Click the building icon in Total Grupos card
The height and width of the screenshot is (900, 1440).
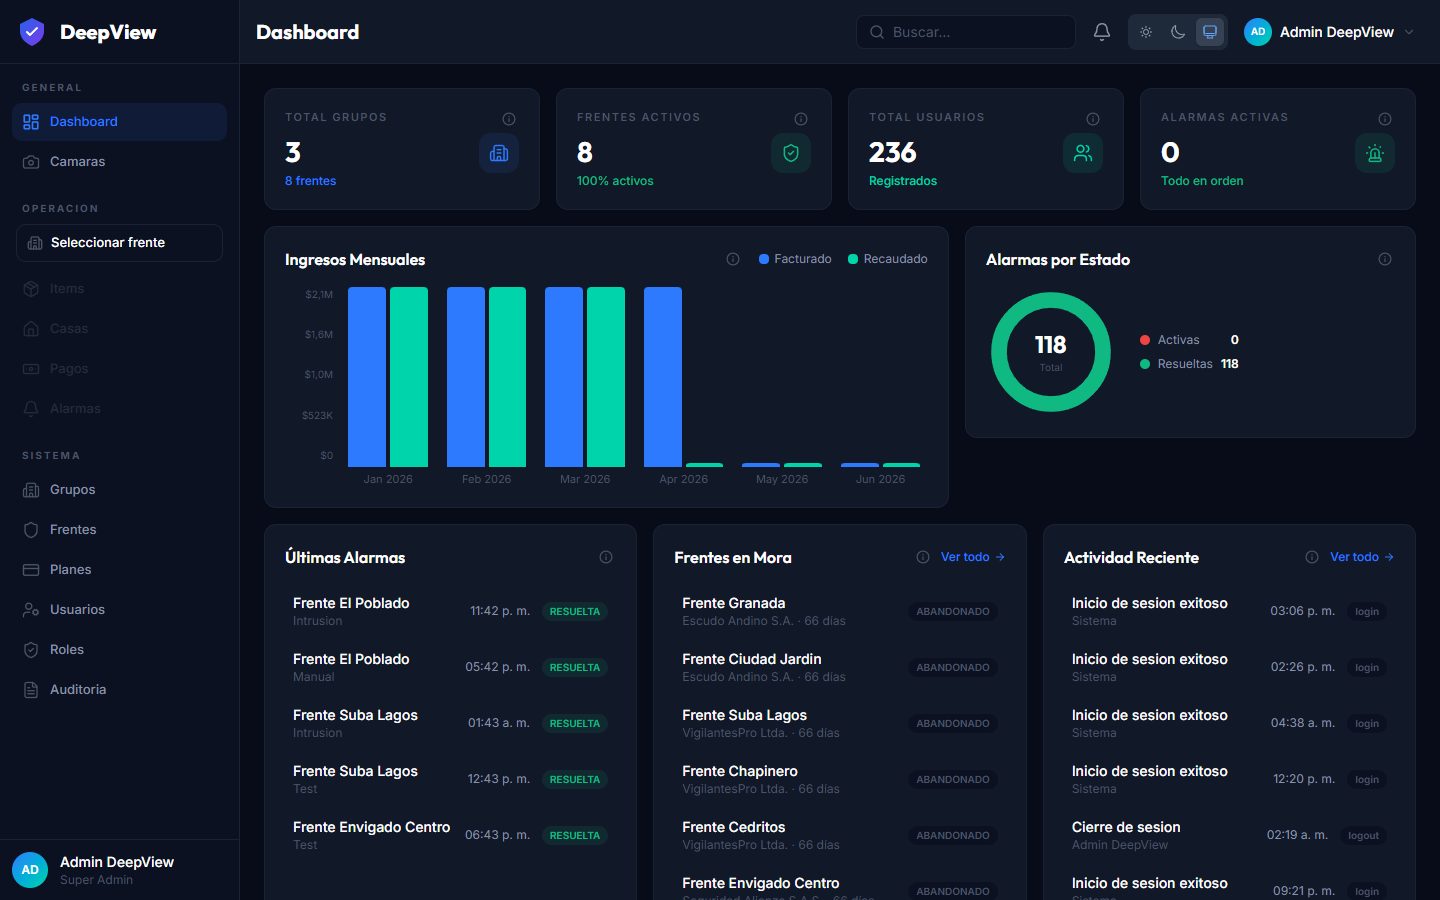pos(499,153)
